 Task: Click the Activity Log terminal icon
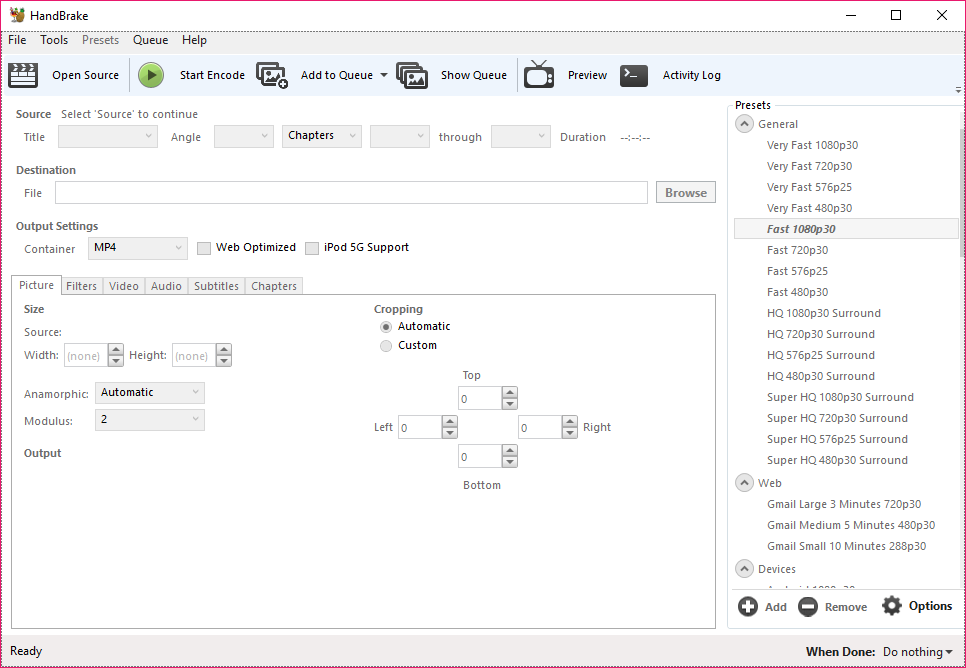click(634, 75)
